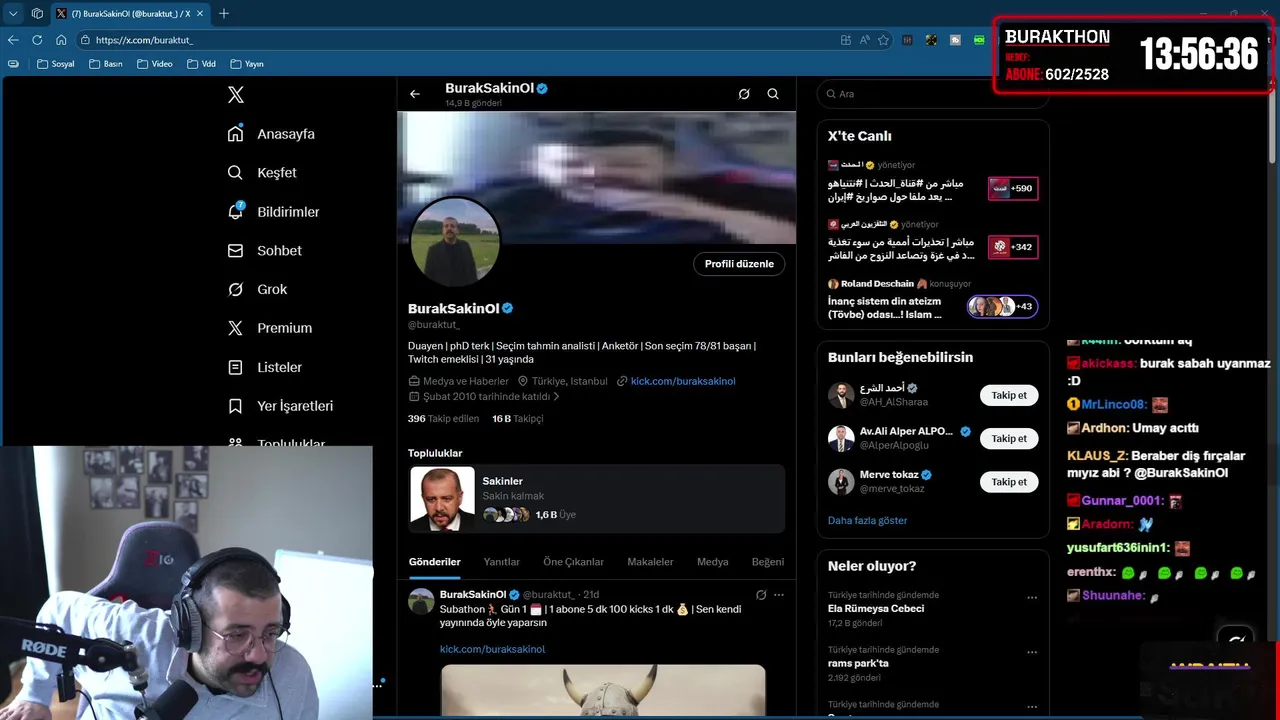
Task: Expand join date details arrow
Action: tap(556, 397)
